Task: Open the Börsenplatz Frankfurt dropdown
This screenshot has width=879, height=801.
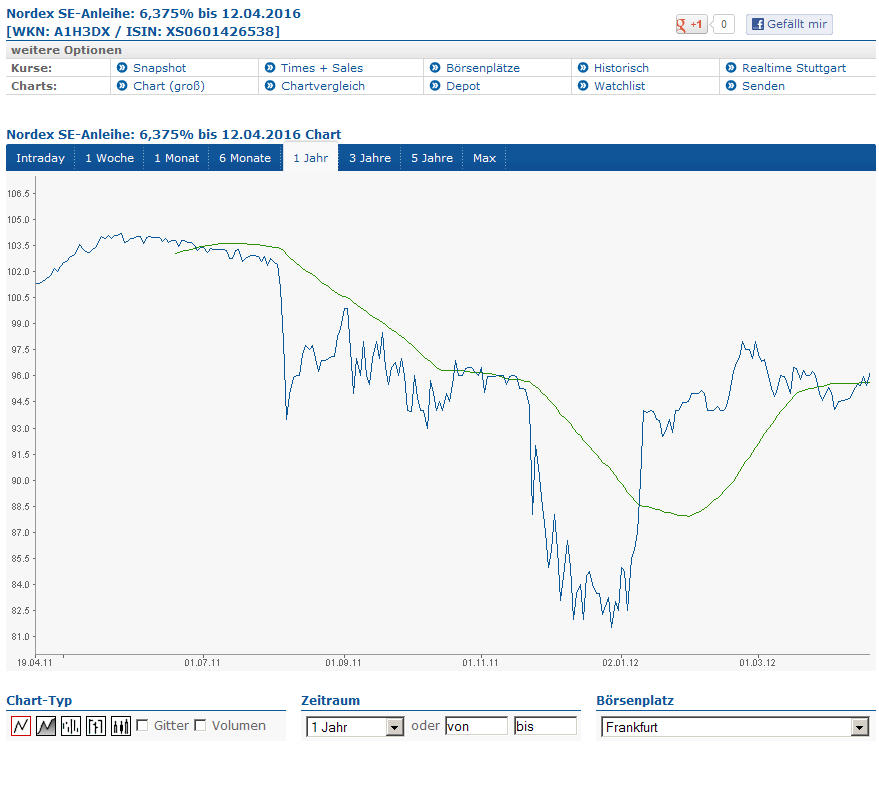Action: pos(735,727)
